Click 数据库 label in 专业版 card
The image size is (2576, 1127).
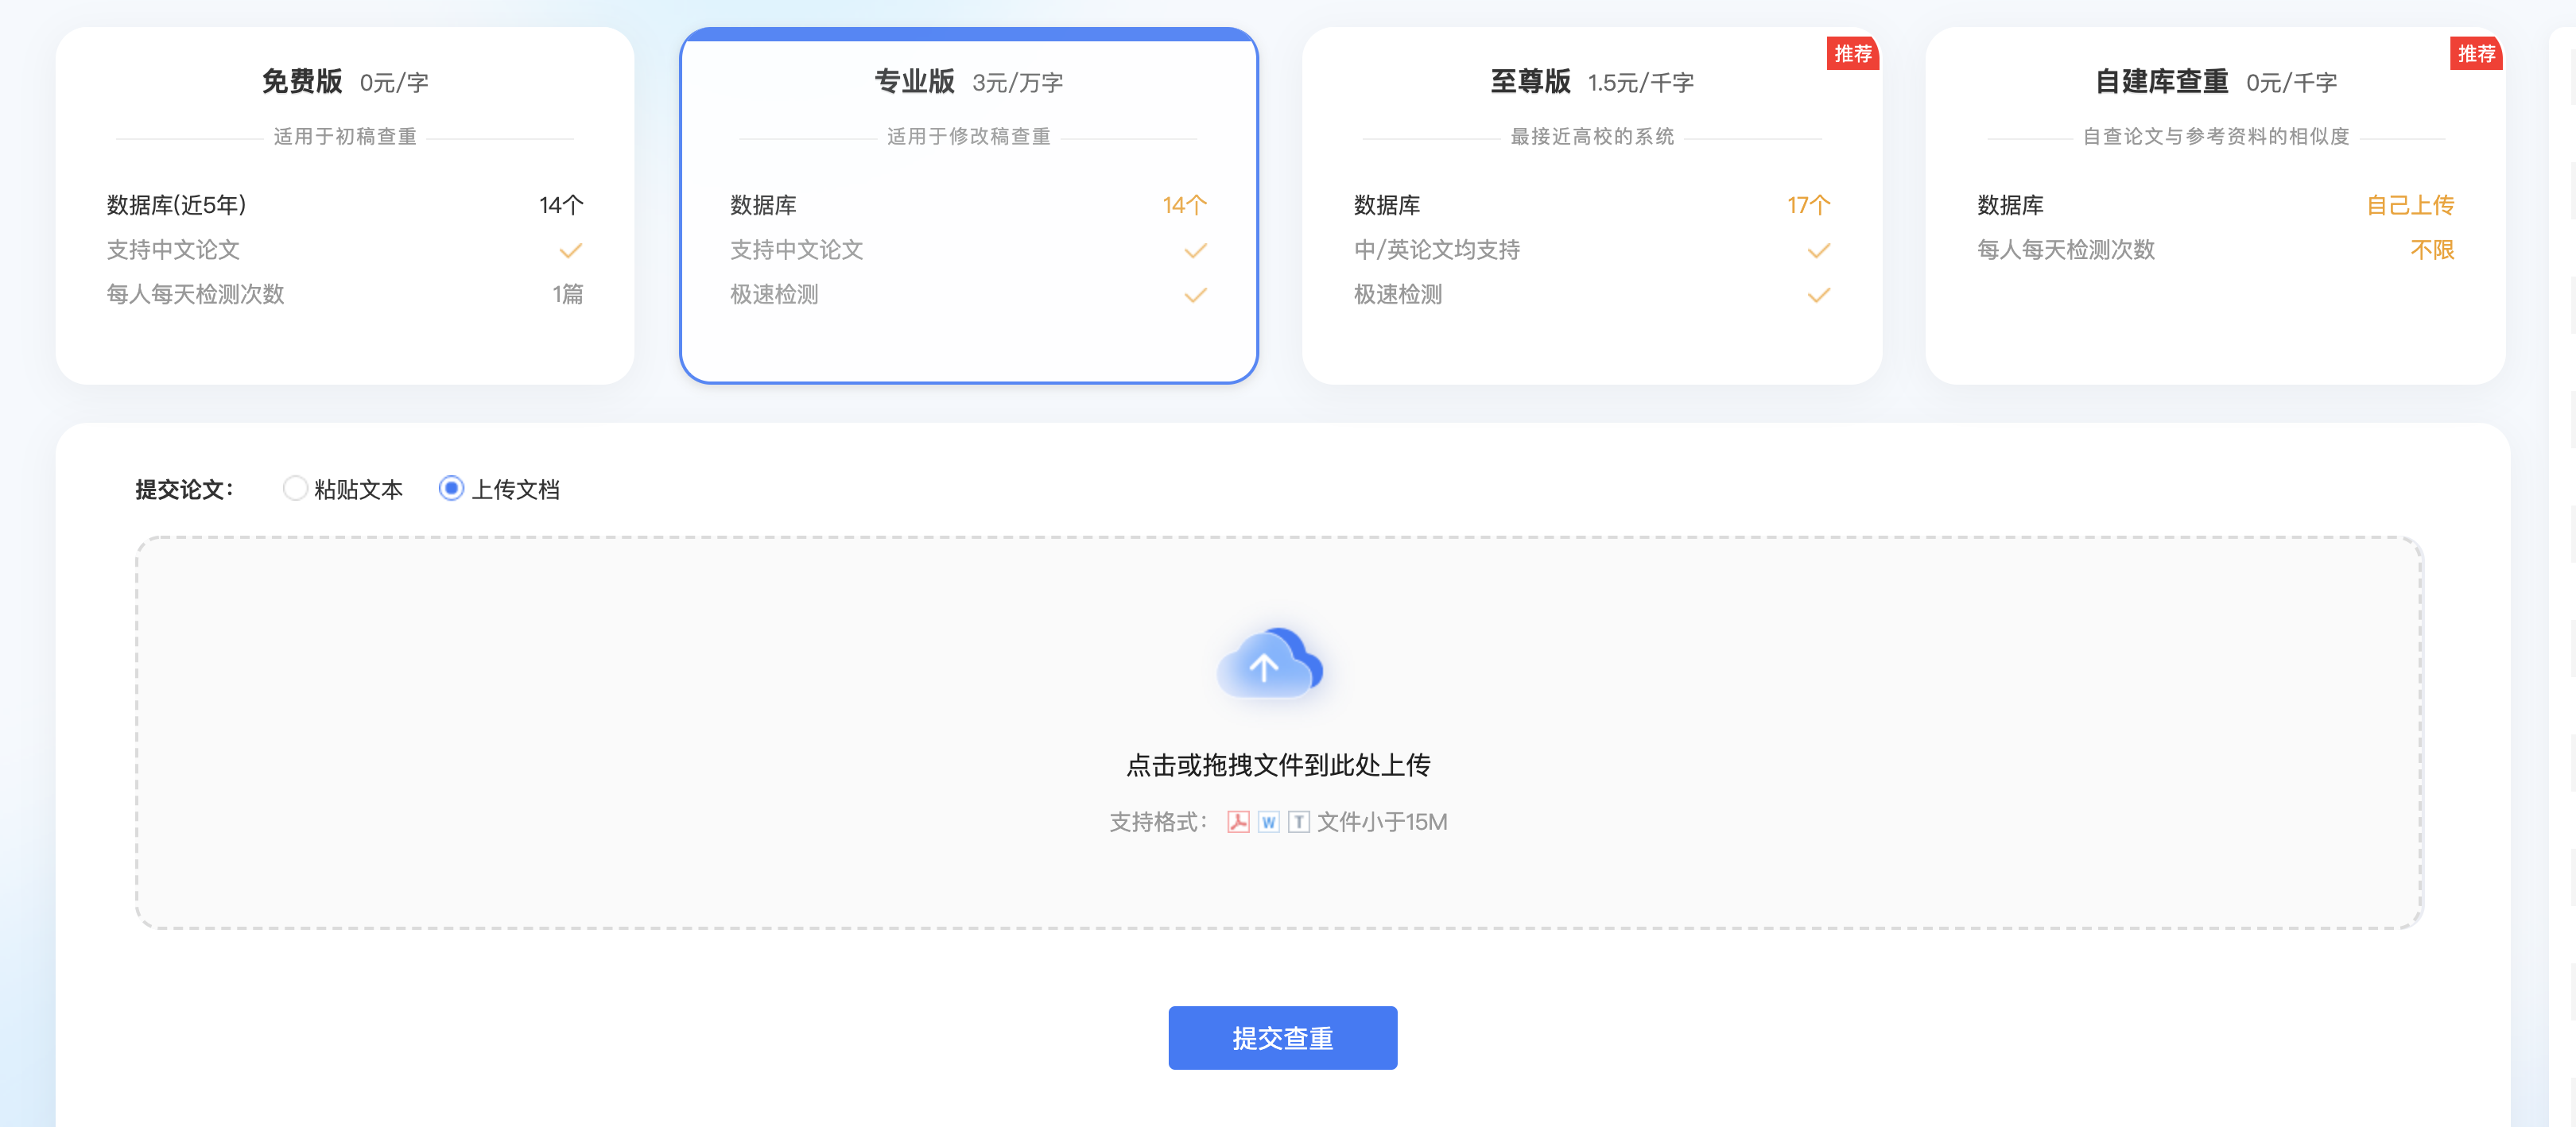click(x=763, y=205)
